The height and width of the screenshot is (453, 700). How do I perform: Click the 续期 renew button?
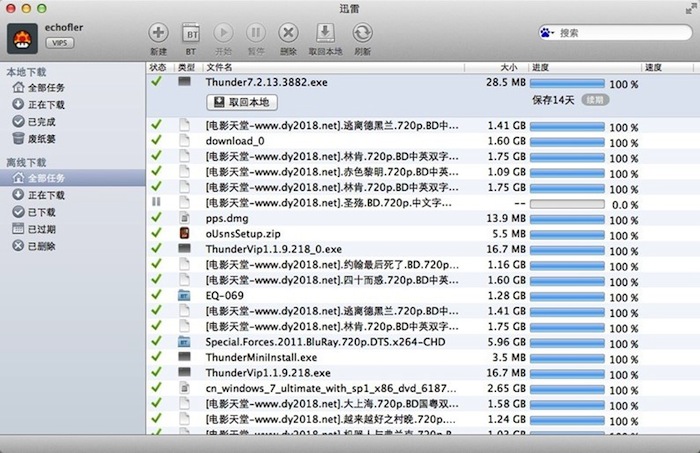pyautogui.click(x=595, y=100)
